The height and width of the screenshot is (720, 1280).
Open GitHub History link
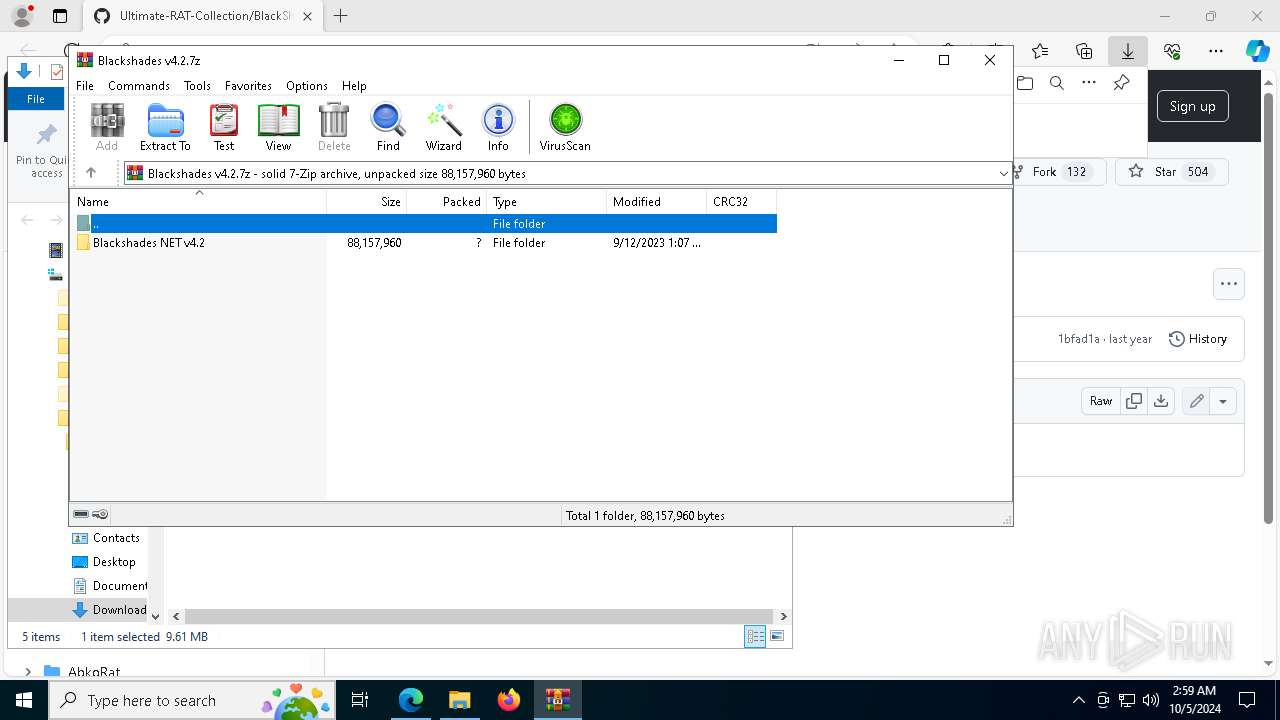pos(1198,339)
